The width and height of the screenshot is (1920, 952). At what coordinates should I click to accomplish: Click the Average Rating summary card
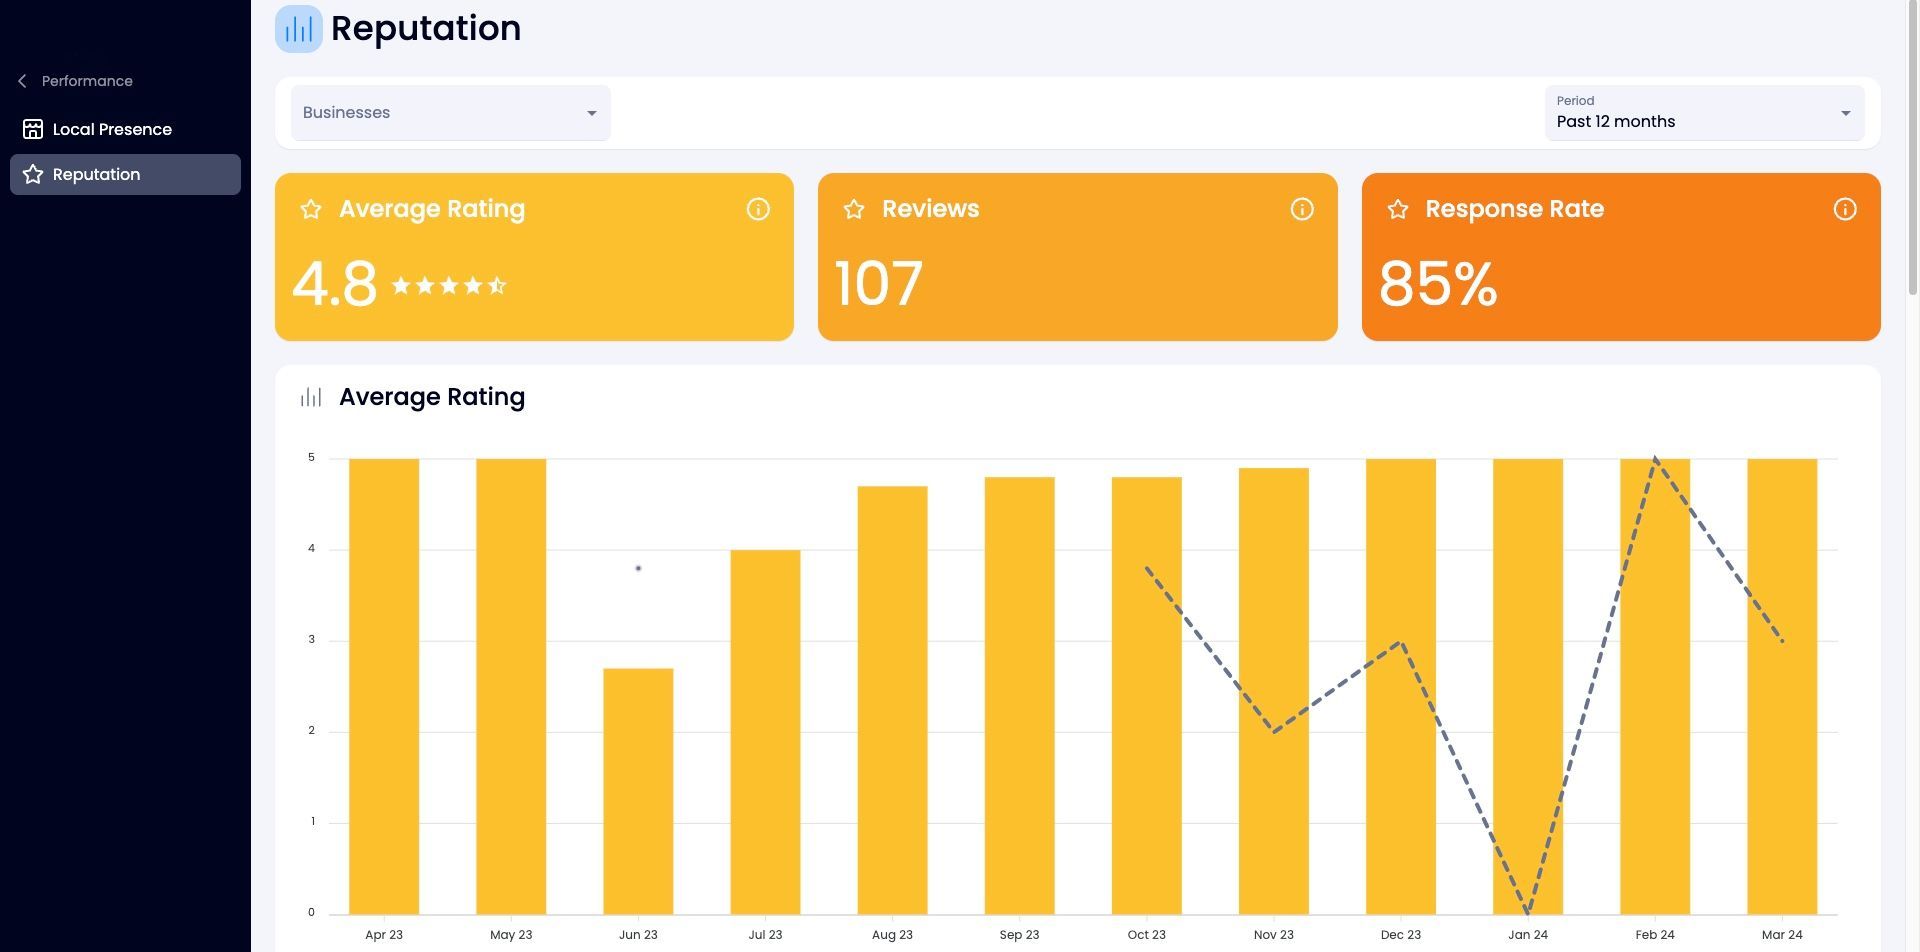click(534, 257)
